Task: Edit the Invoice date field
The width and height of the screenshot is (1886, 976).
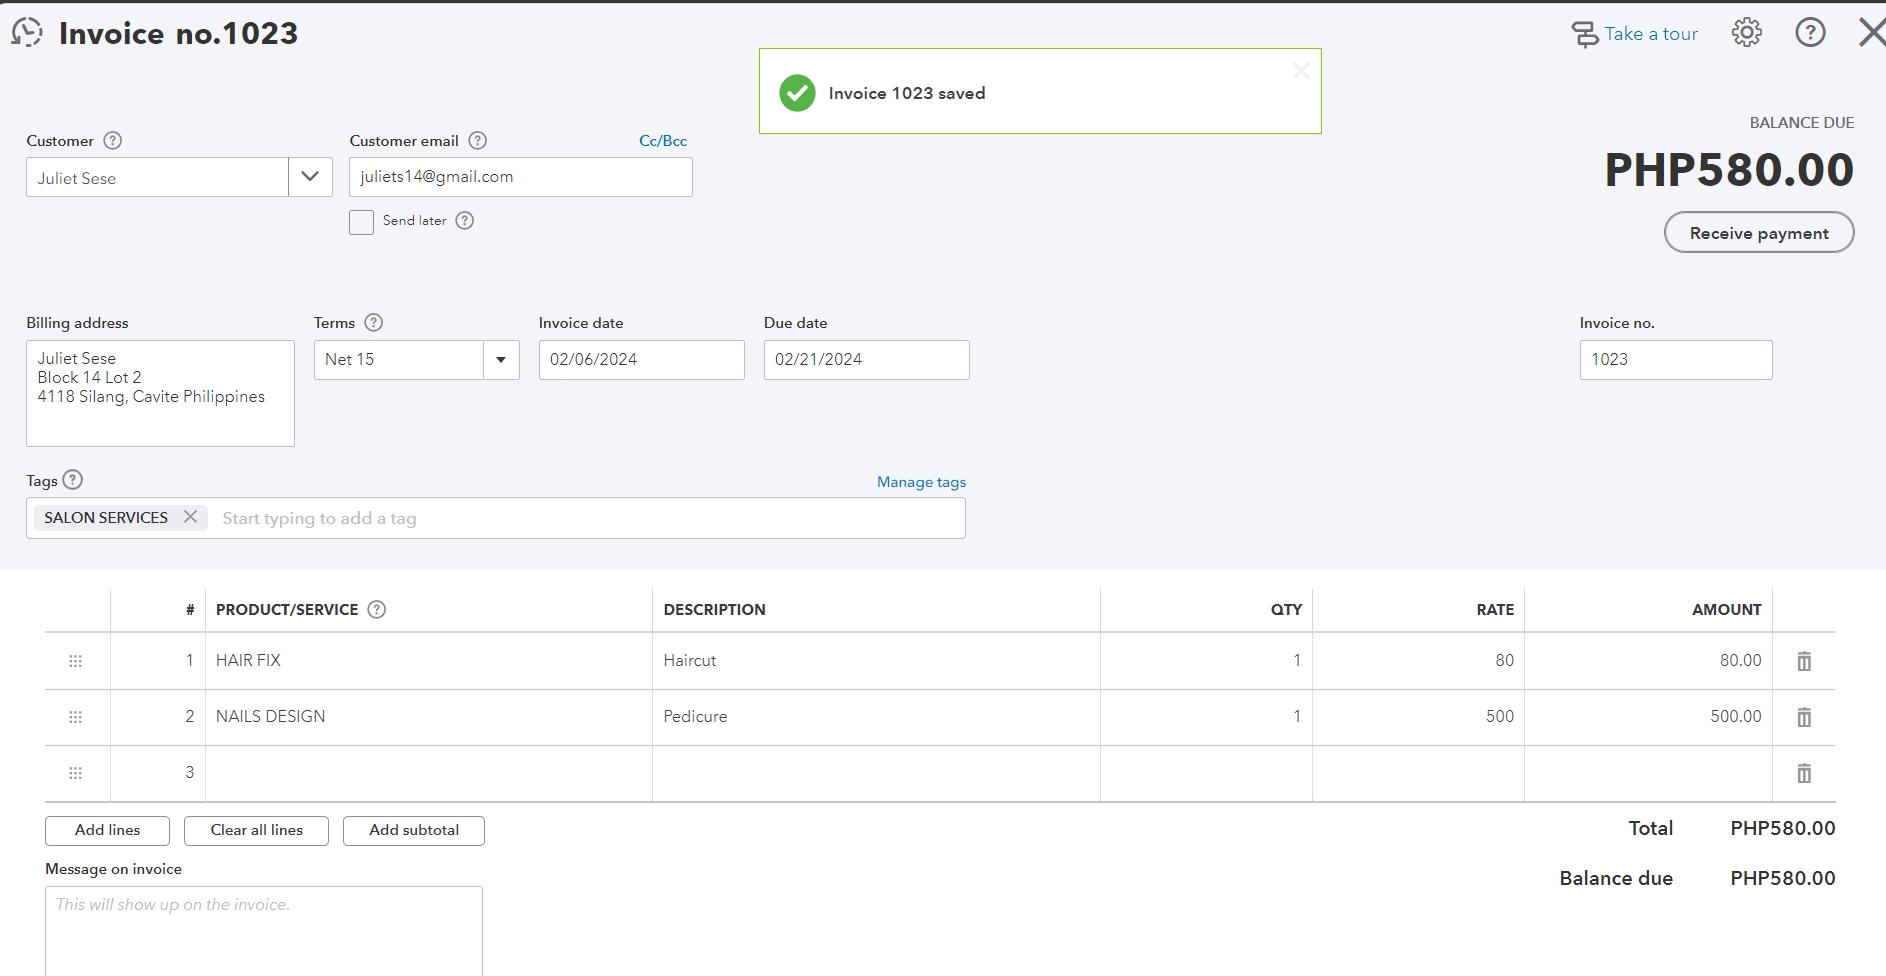Action: pos(641,360)
